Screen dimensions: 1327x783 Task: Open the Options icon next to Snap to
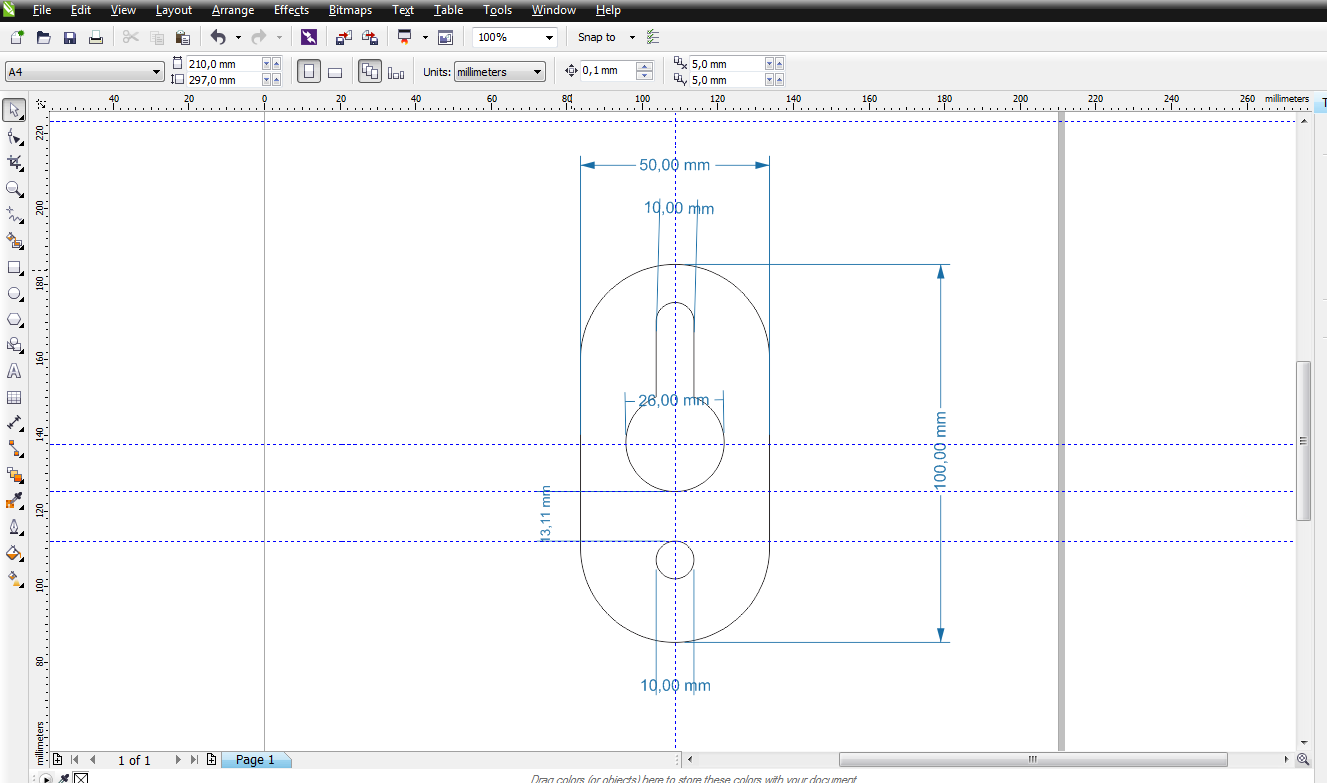click(x=653, y=37)
